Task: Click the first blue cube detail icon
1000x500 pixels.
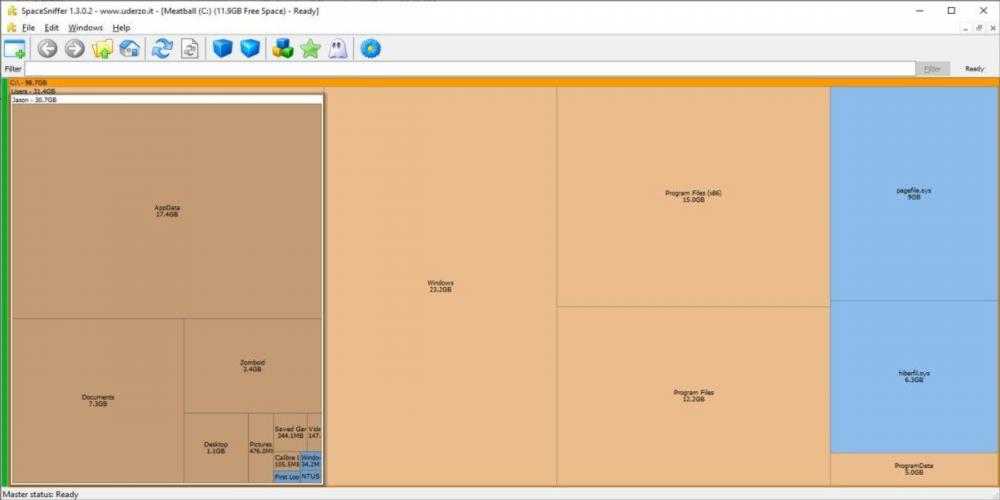Action: point(222,48)
